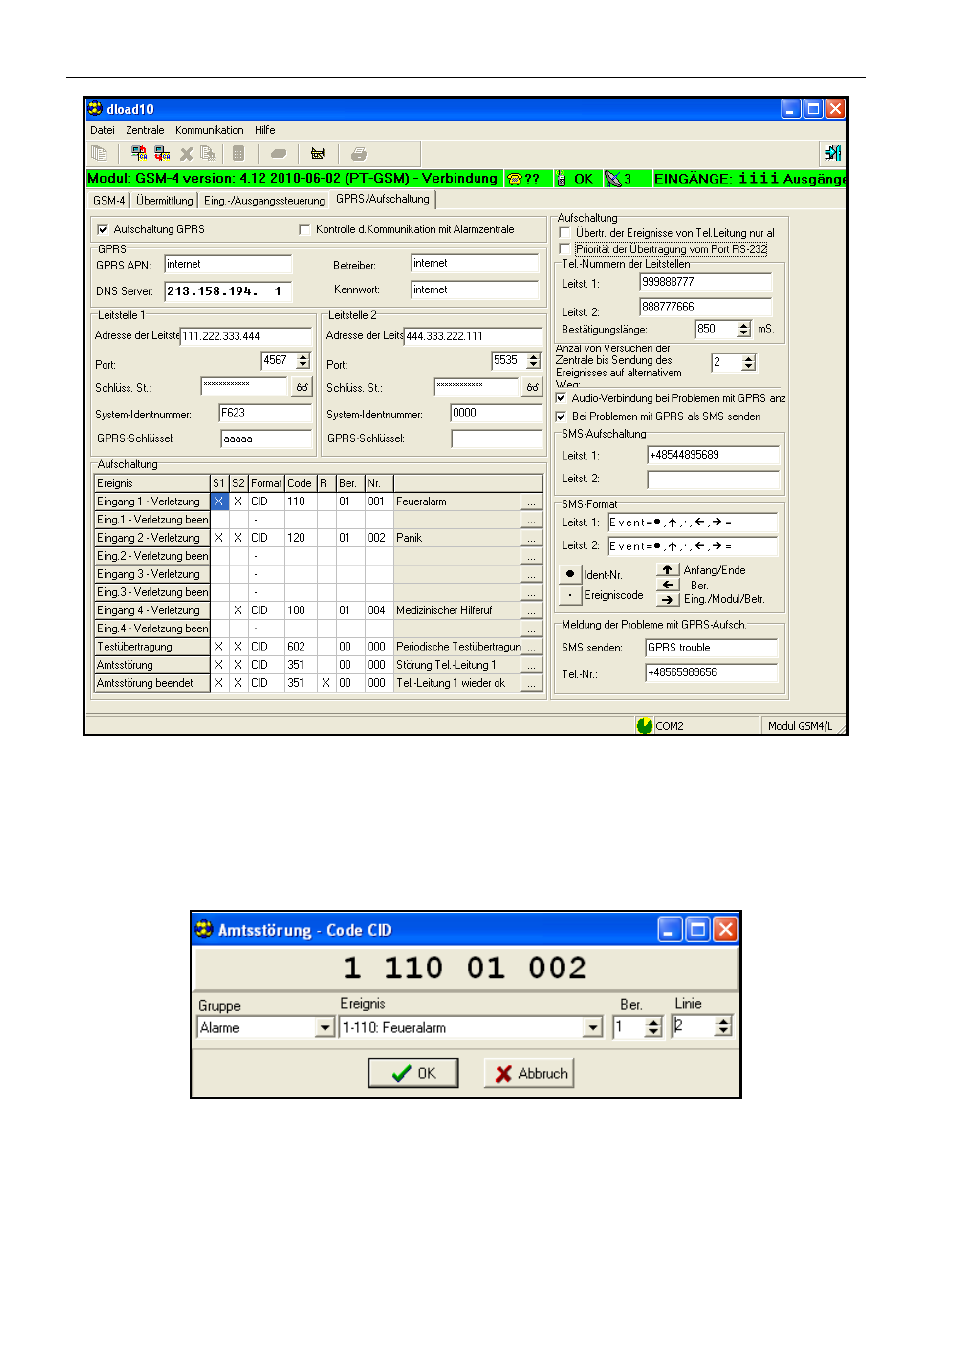Click the Bestätigungslänge stepper arrows

(744, 329)
